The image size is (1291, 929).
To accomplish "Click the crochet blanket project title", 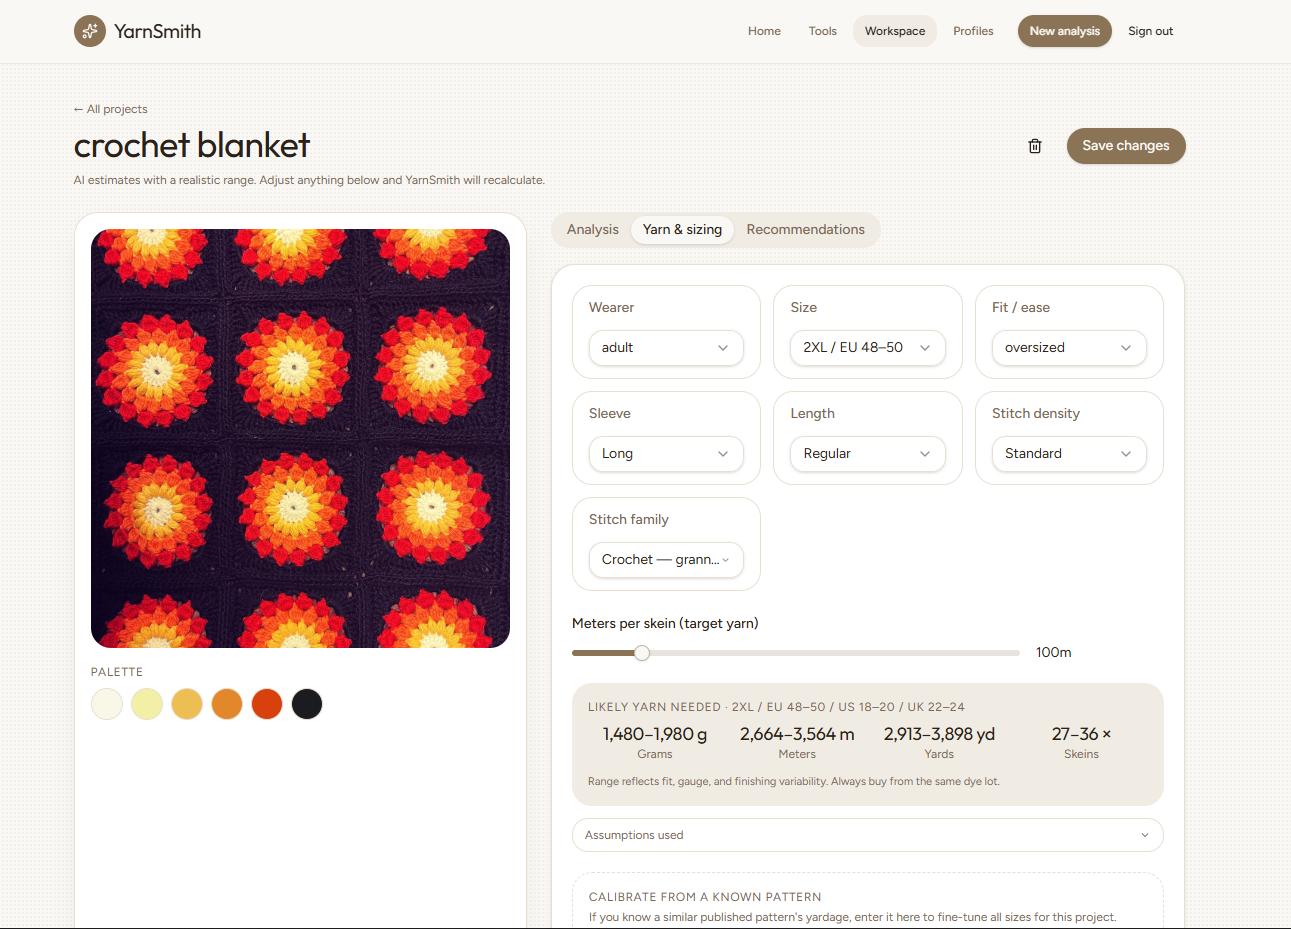I will click(192, 146).
